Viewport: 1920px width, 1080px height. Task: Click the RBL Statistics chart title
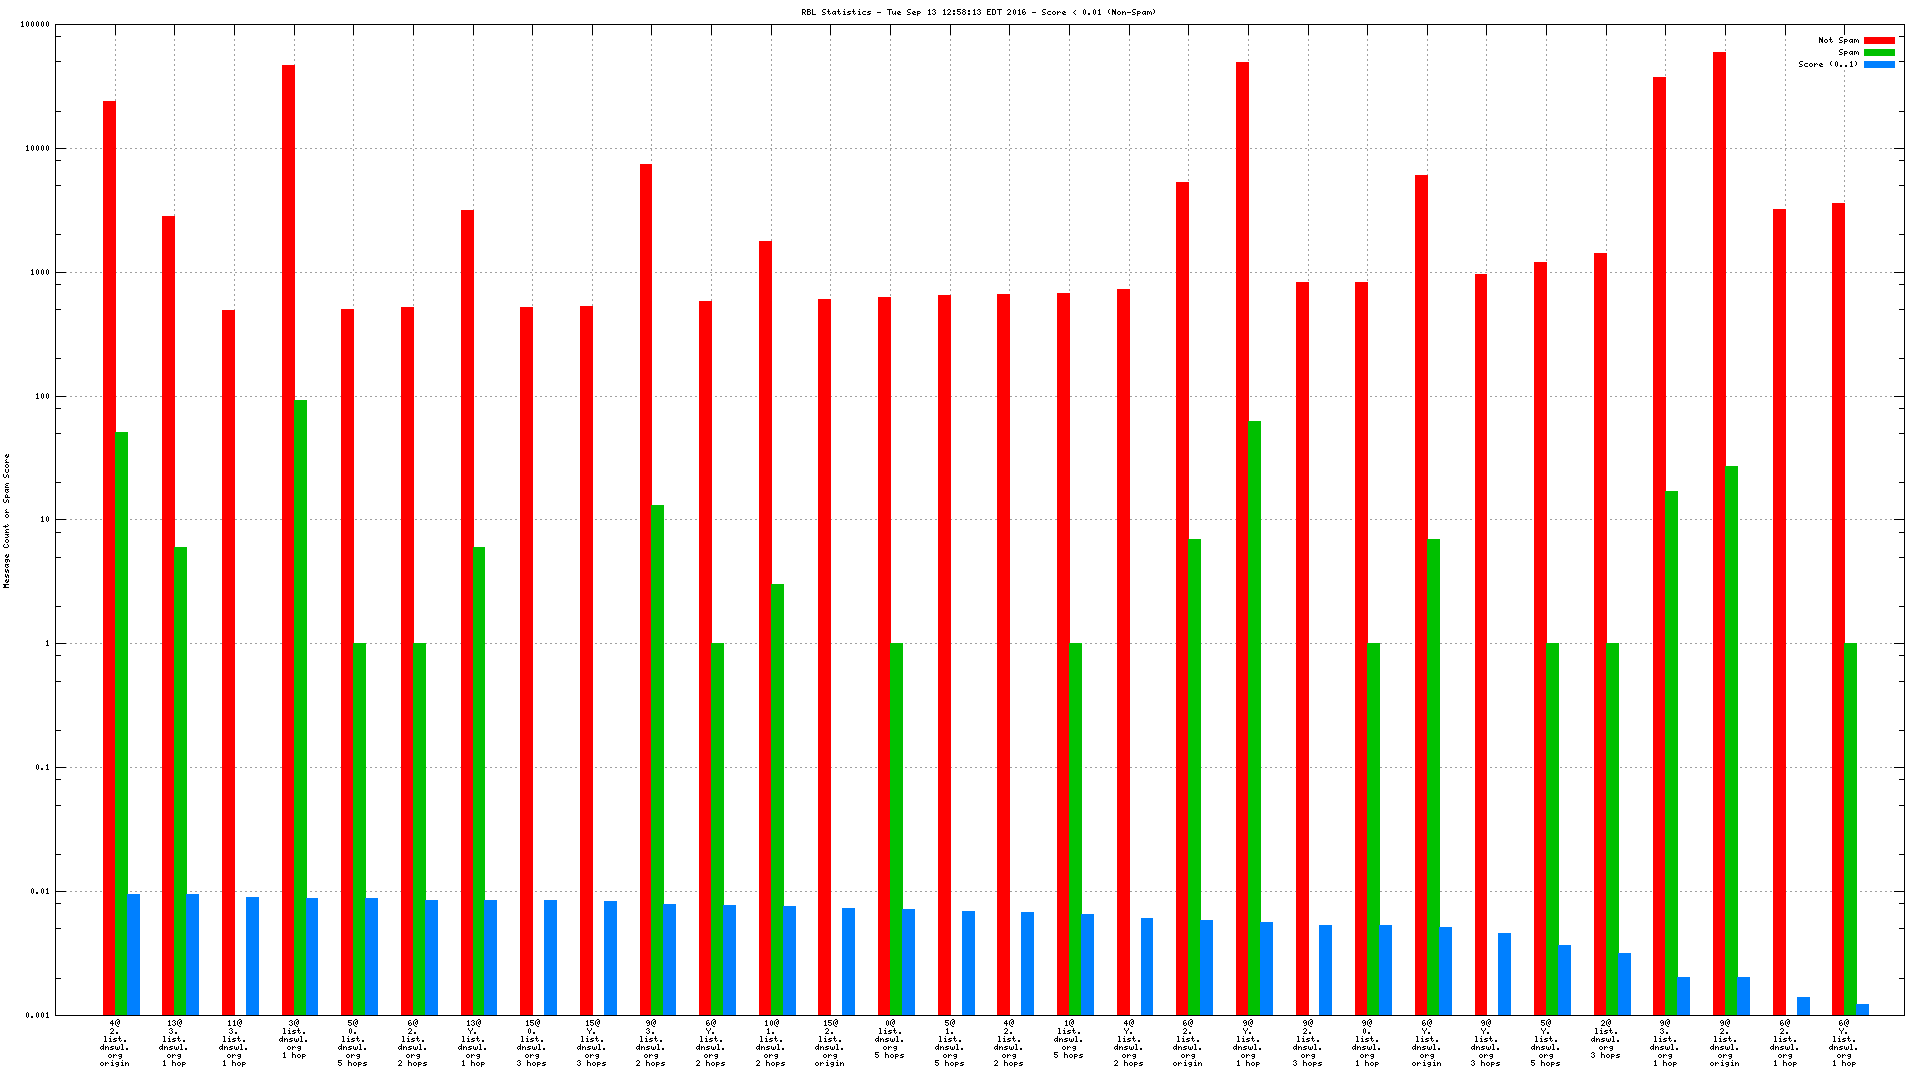(978, 12)
